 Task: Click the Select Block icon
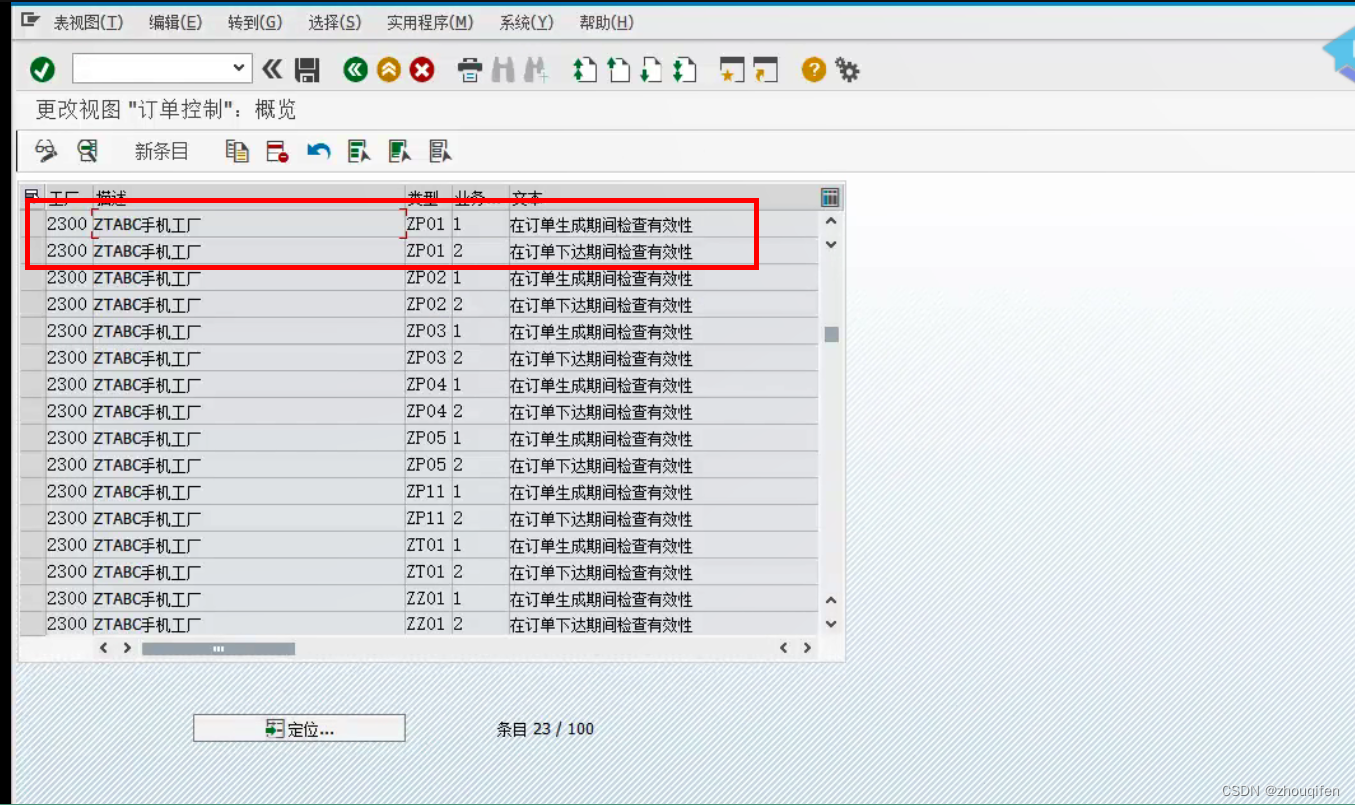[x=400, y=151]
